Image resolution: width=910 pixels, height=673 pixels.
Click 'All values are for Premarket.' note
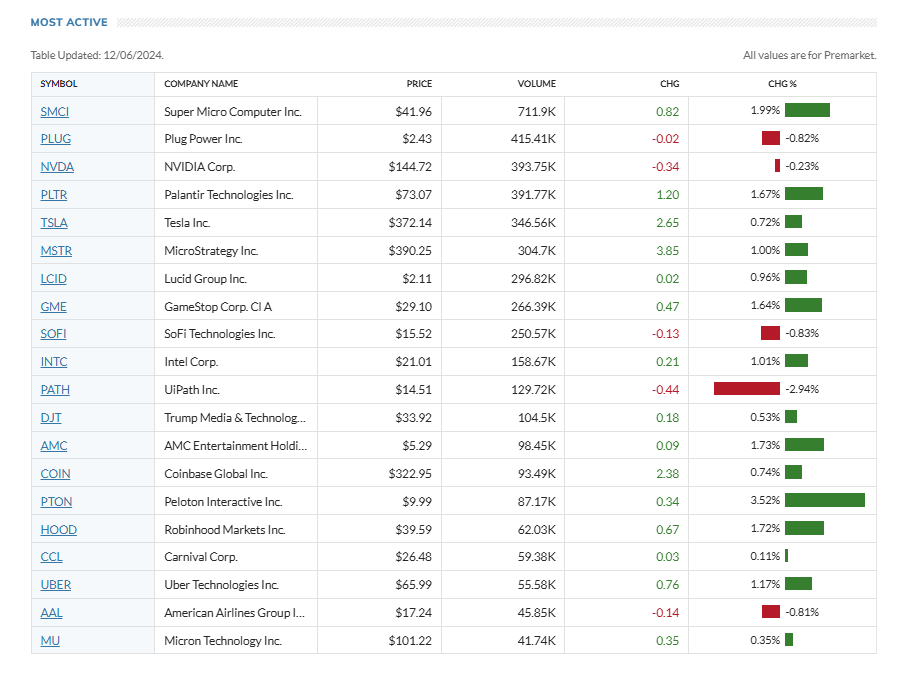tap(810, 55)
